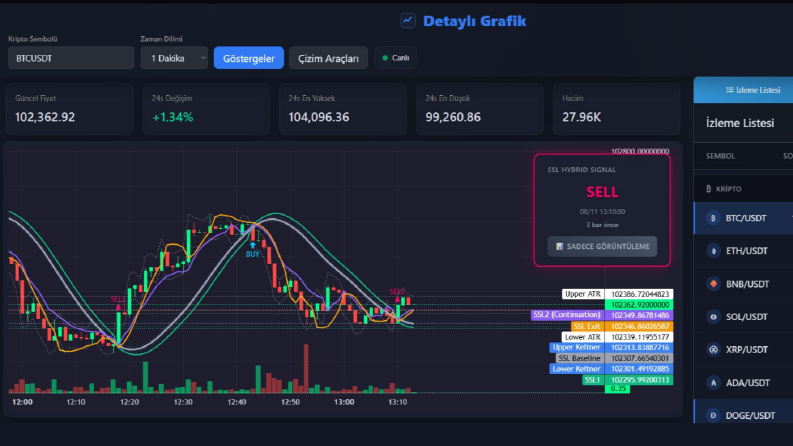This screenshot has width=793, height=446.
Task: Click the 102362.92 current price tag
Action: [x=639, y=305]
